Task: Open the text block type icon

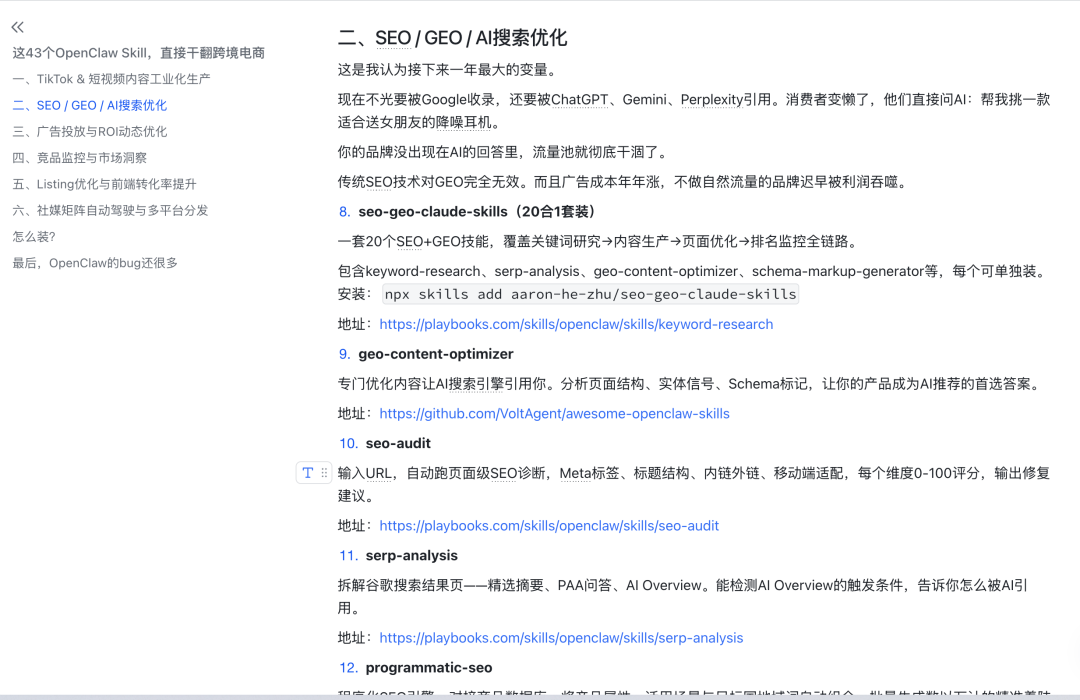Action: 308,473
